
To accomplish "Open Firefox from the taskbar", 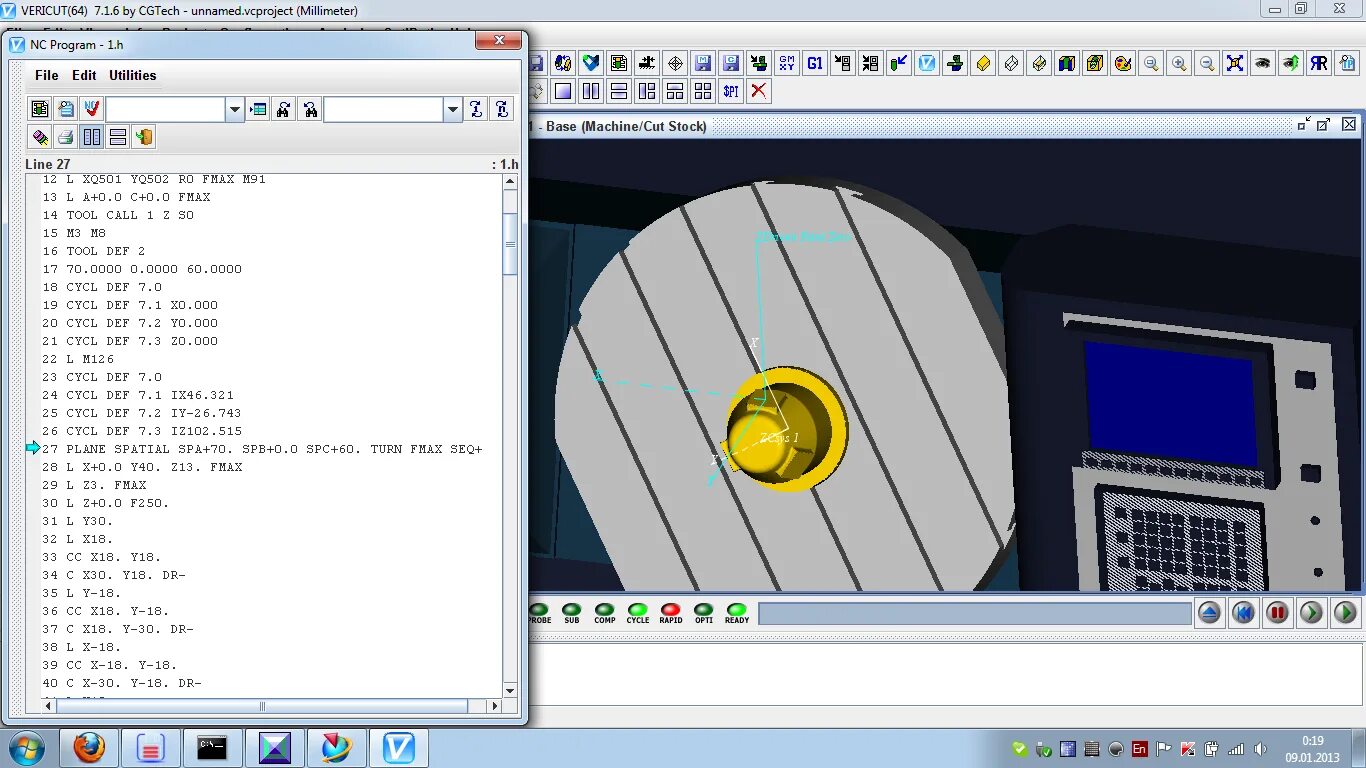I will pyautogui.click(x=89, y=748).
